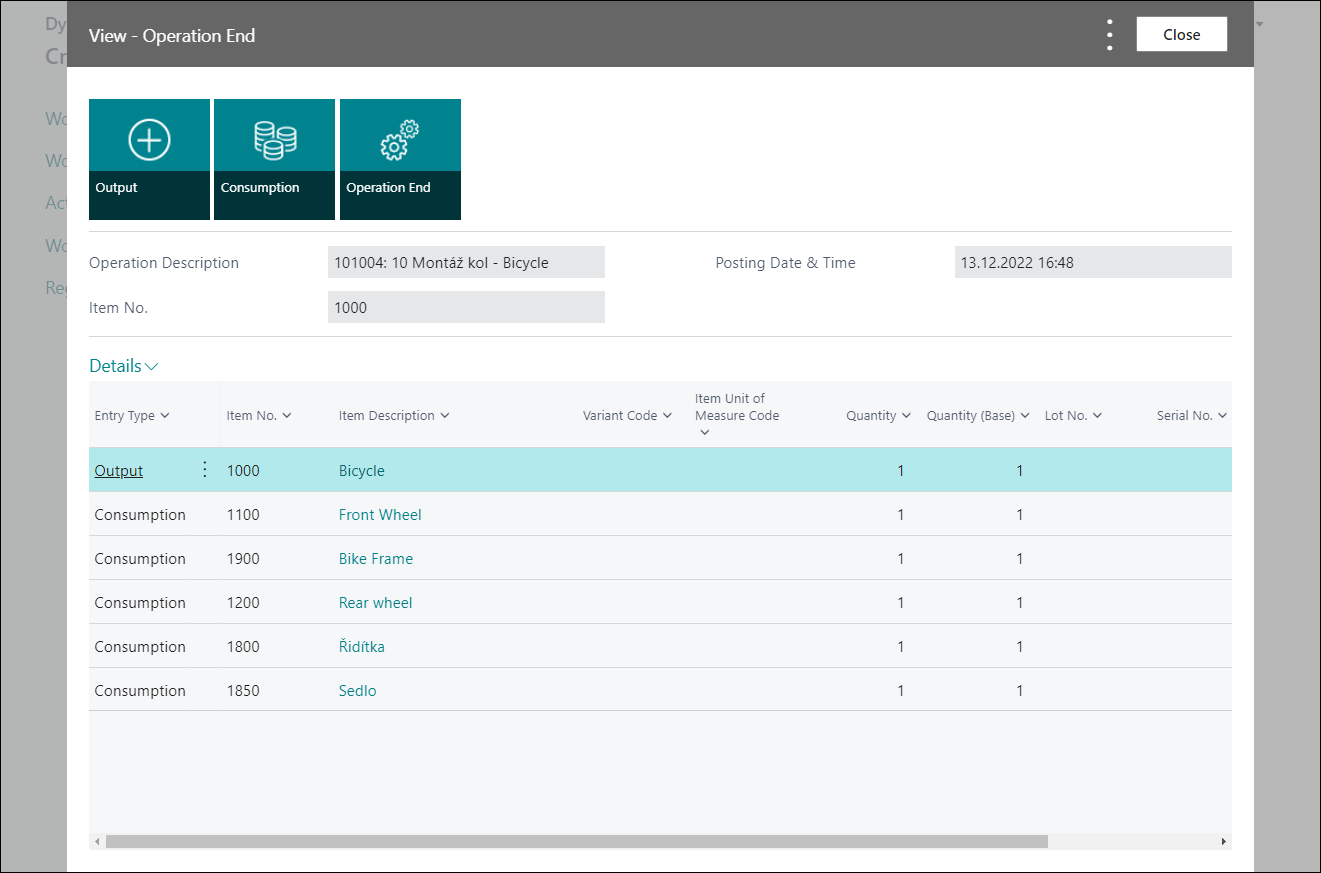Click the Front Wheel description link

coord(380,514)
